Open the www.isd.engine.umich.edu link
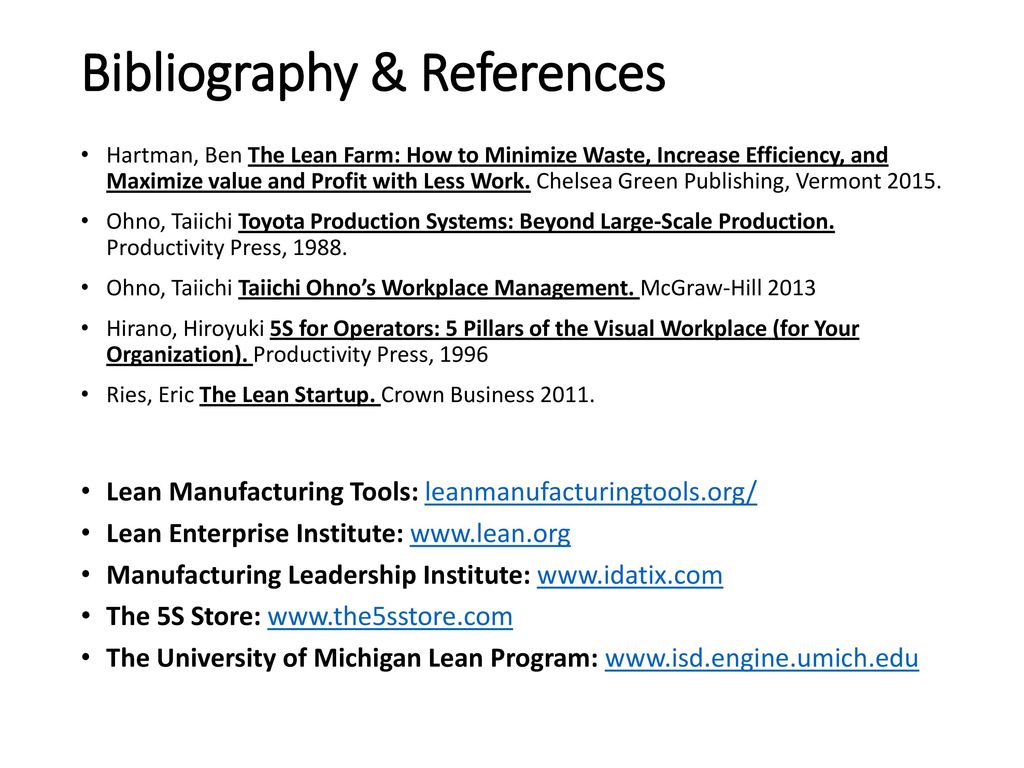Image resolution: width=1024 pixels, height=768 pixels. point(761,658)
